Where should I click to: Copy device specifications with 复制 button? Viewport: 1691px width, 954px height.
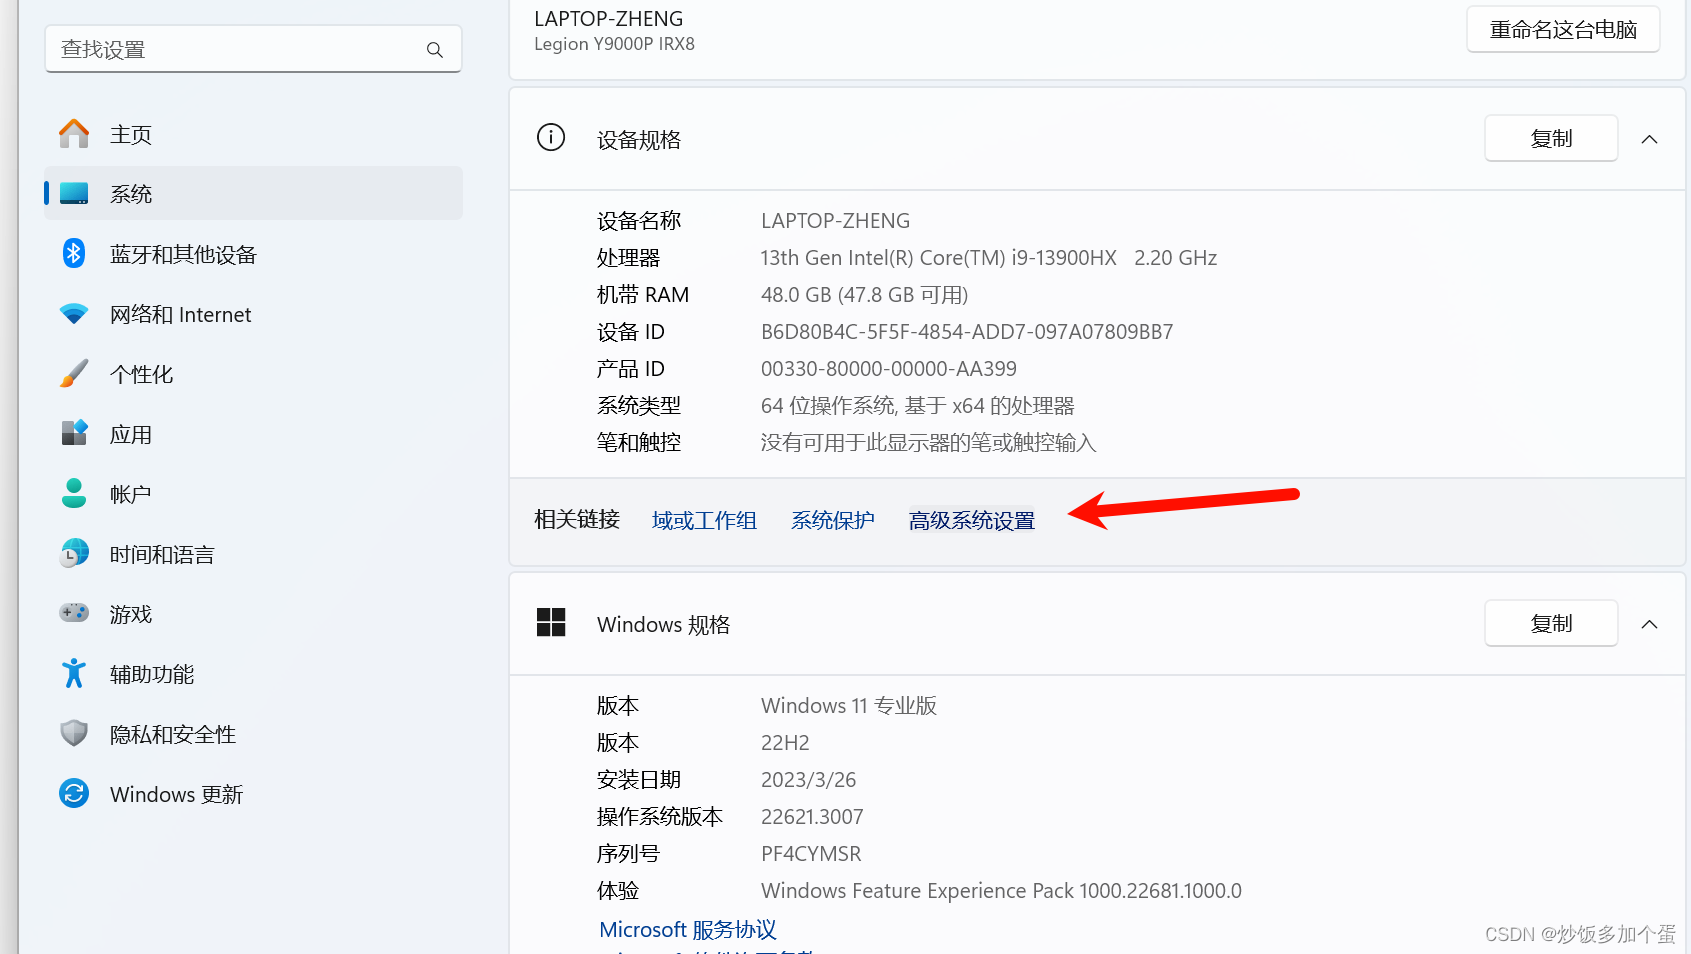click(1551, 138)
